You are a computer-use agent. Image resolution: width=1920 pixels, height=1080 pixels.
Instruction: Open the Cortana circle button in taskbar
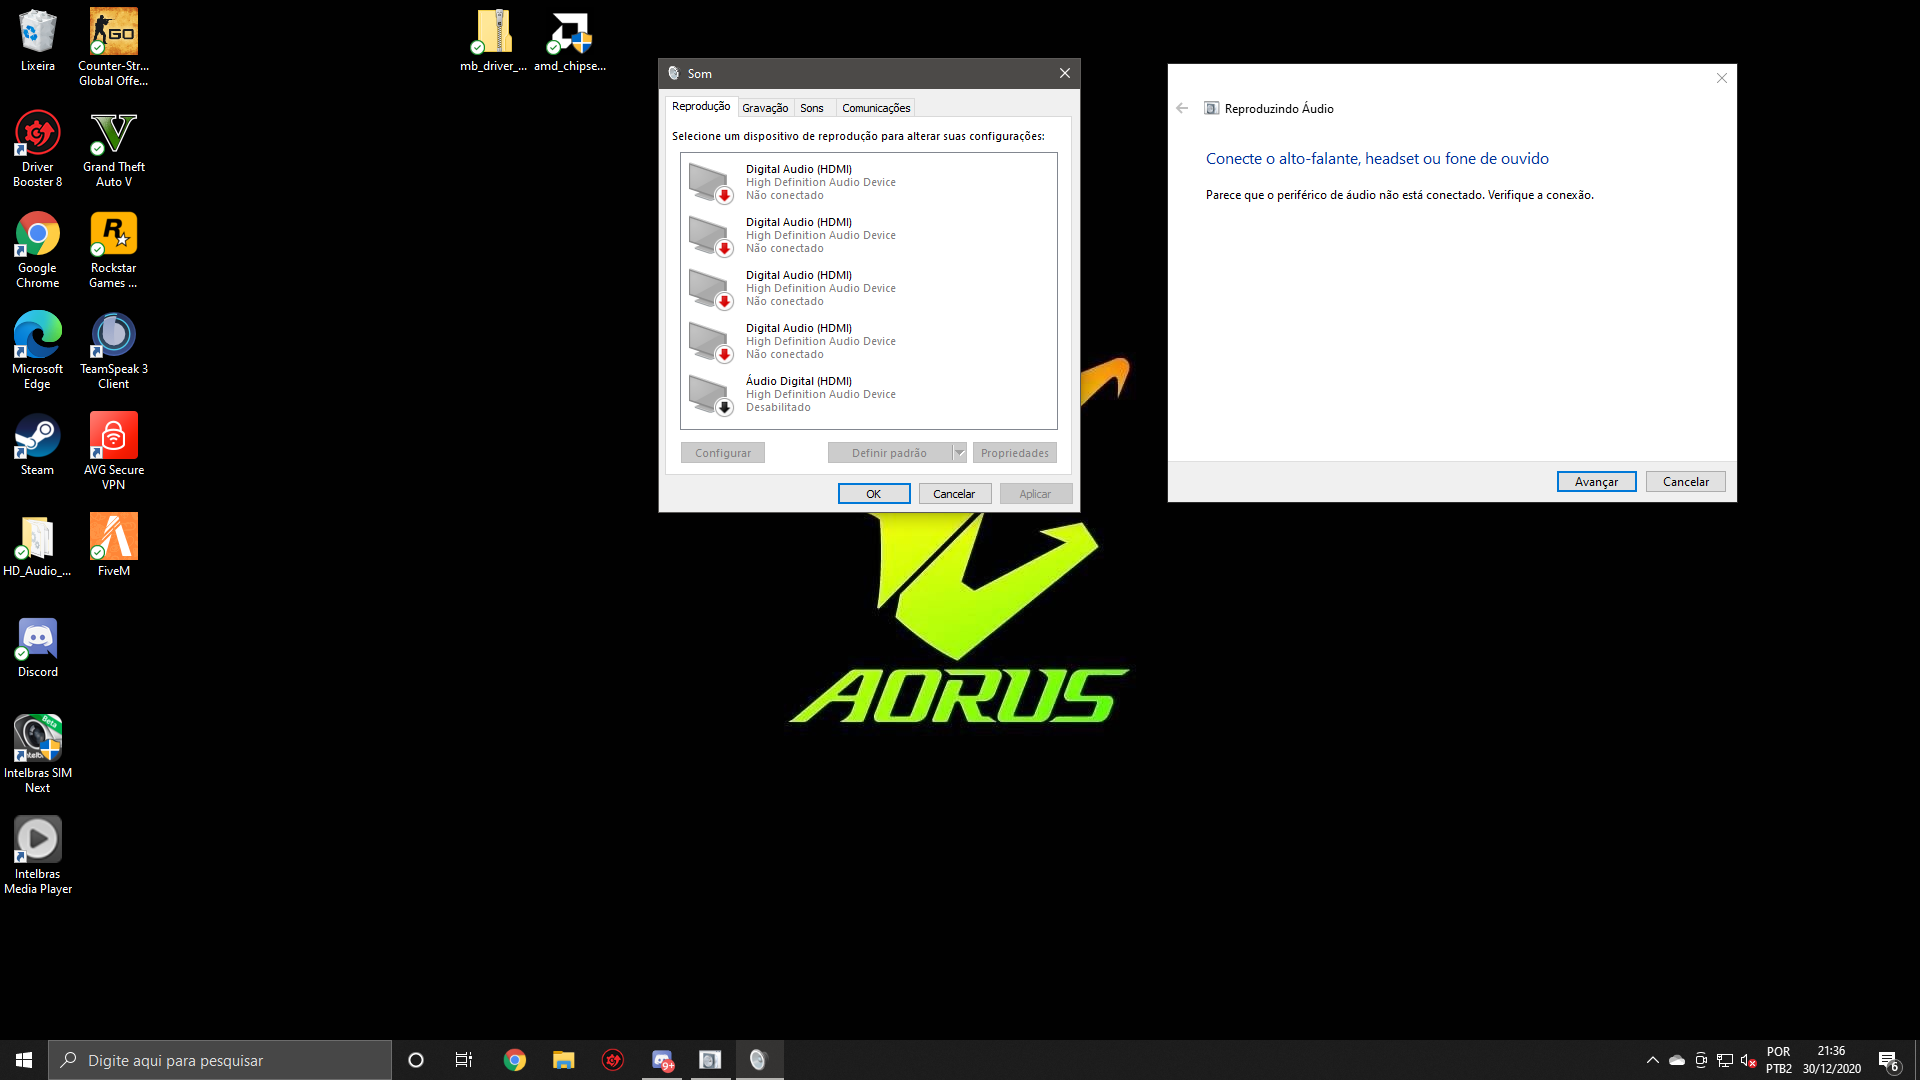pos(416,1060)
